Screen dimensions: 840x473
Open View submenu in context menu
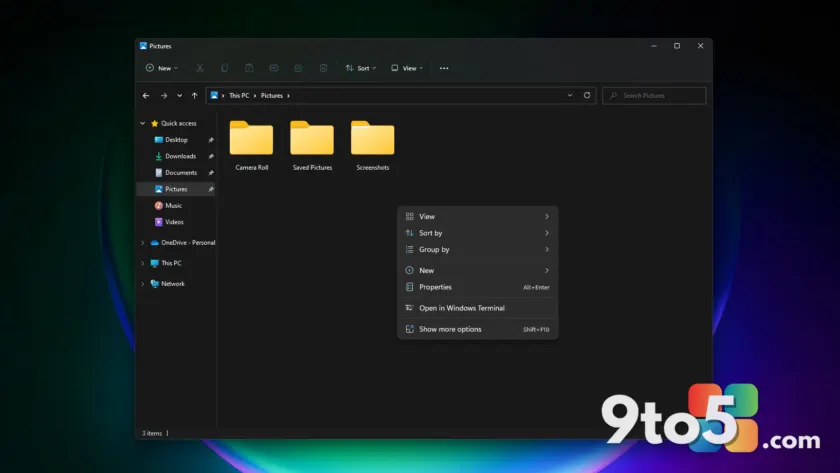[477, 216]
